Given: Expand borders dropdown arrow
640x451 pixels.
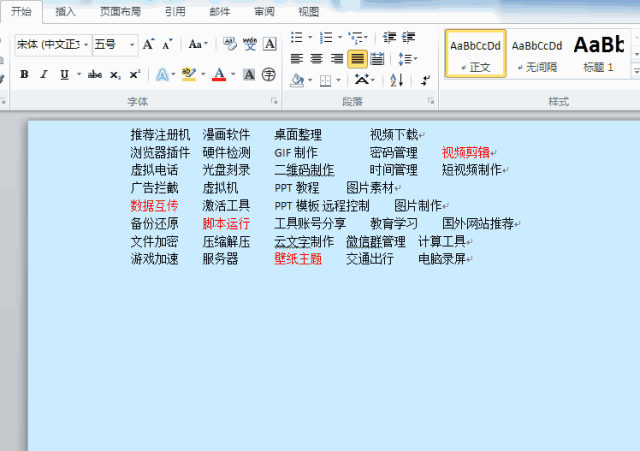Looking at the screenshot, I should (338, 80).
